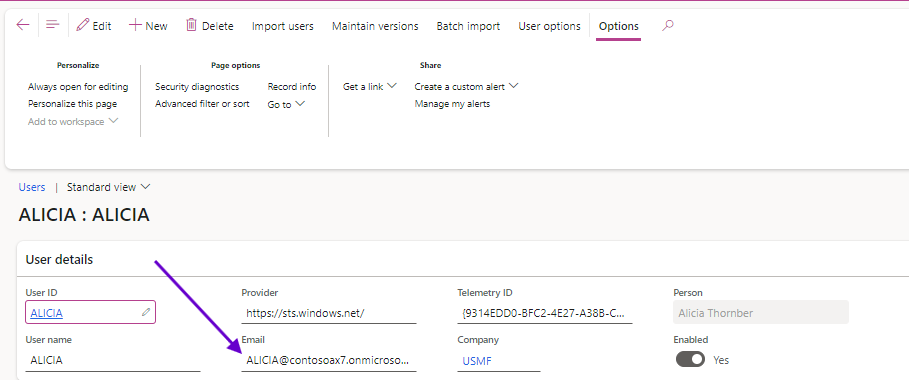909x380 pixels.
Task: Click pencil icon in User ID field
Action: pos(146,312)
